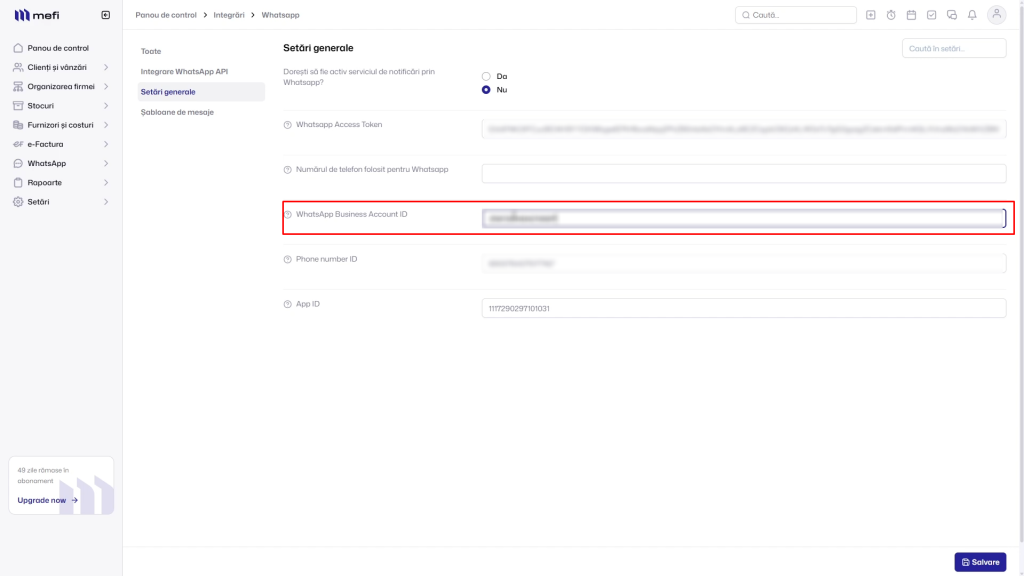1024x576 pixels.
Task: Expand Stocuri submenu chevron
Action: click(106, 106)
